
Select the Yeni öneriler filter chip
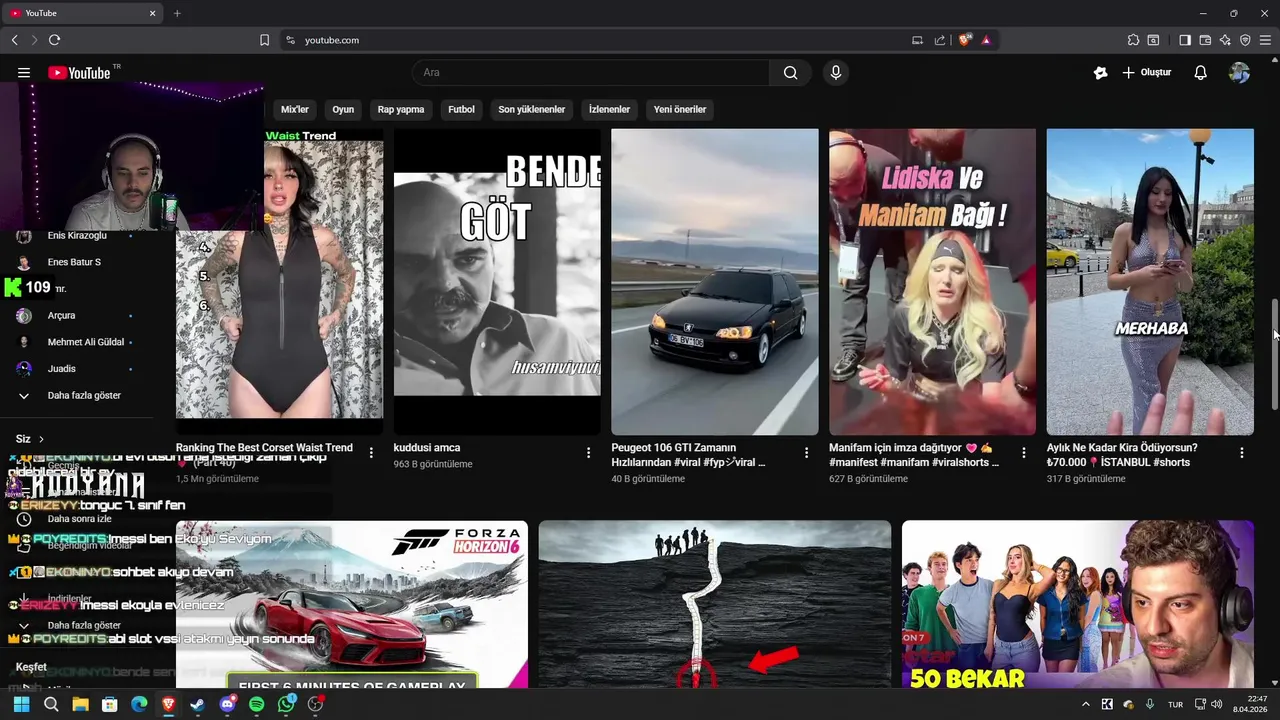680,109
